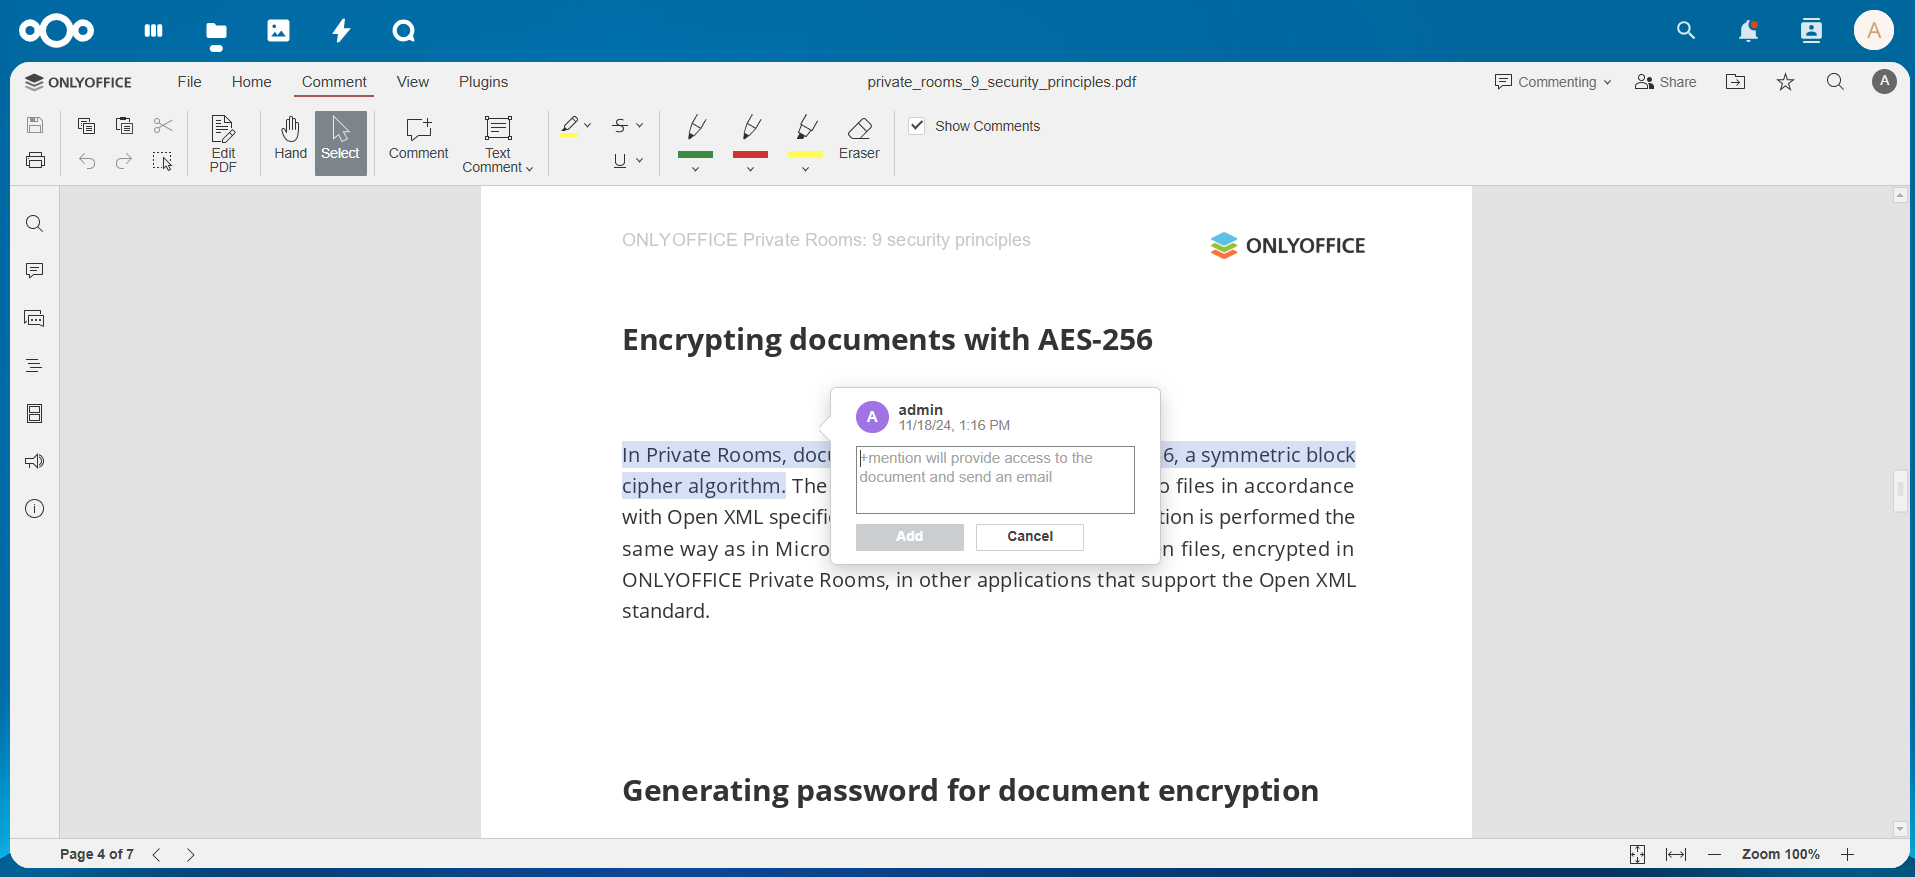Switch to the Comment tab

click(334, 82)
